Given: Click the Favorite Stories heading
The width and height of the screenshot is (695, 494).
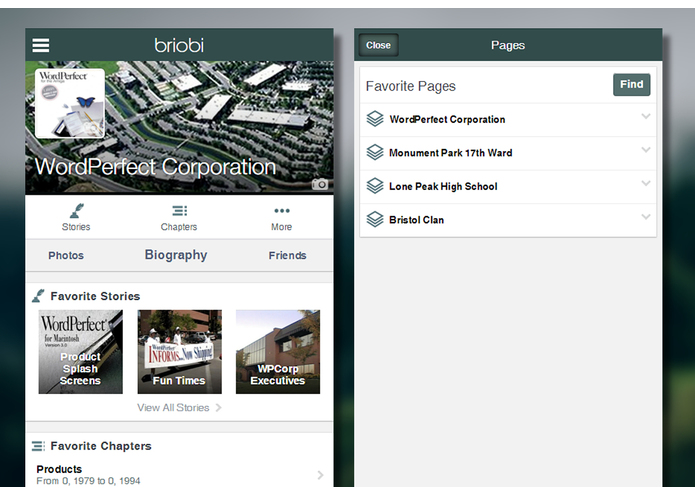Looking at the screenshot, I should pyautogui.click(x=95, y=296).
